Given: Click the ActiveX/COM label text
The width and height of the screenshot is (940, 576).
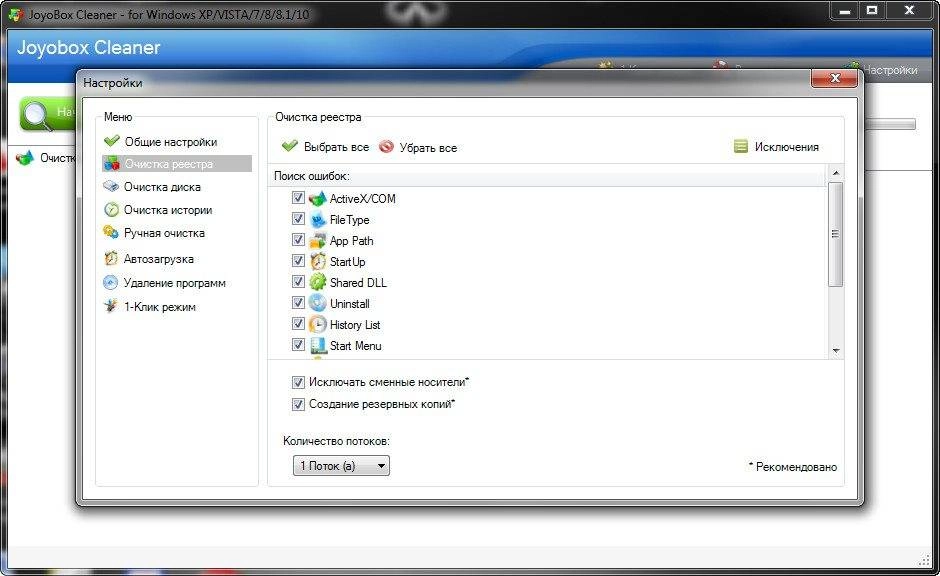Looking at the screenshot, I should click(x=363, y=198).
